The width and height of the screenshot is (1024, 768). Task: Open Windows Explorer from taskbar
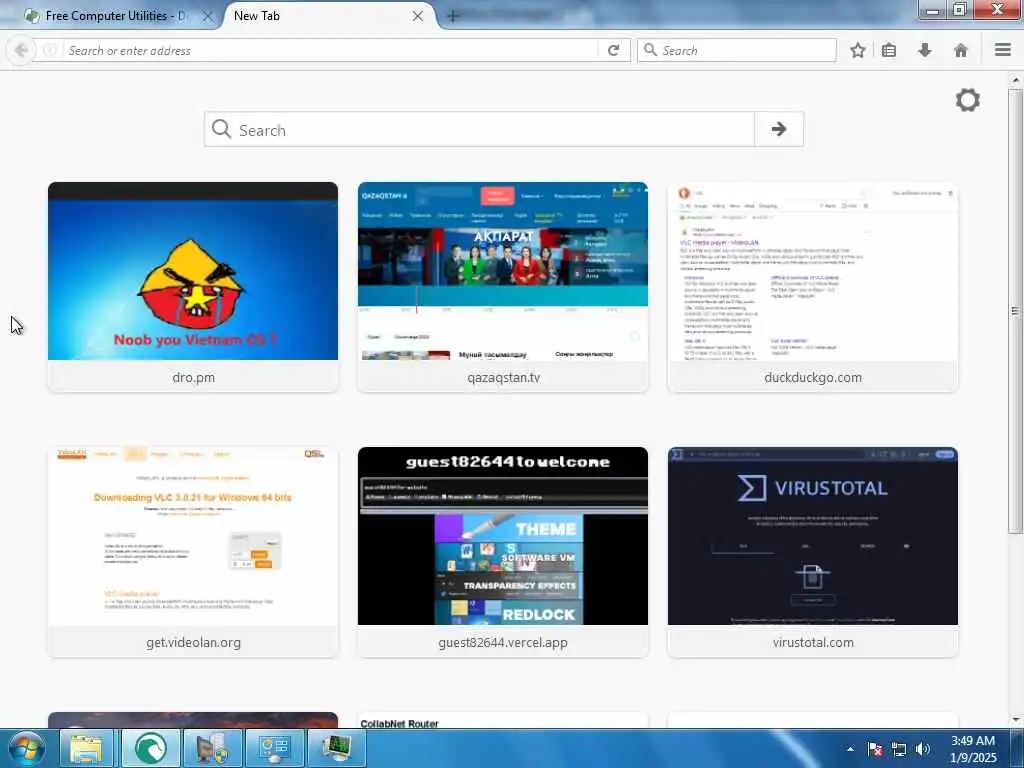point(87,748)
